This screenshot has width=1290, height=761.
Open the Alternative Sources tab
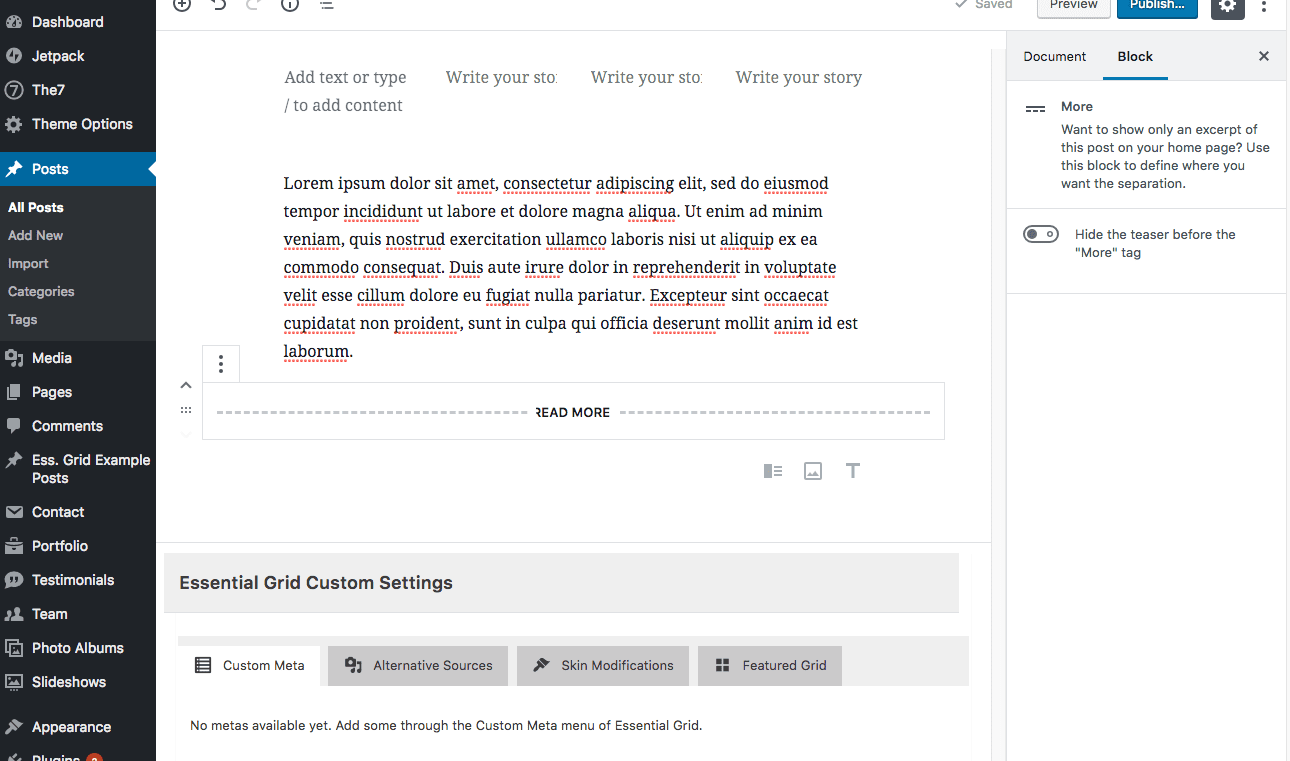(x=417, y=665)
